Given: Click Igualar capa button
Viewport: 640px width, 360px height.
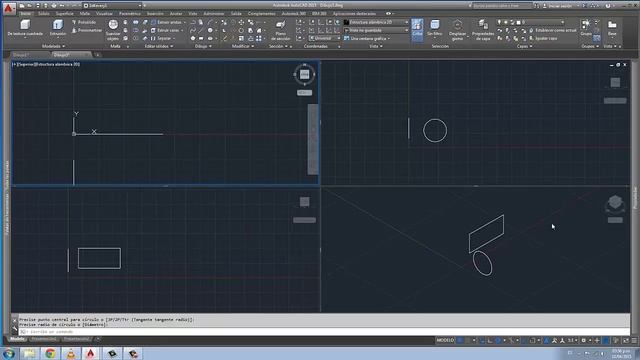Looking at the screenshot, I should point(543,38).
